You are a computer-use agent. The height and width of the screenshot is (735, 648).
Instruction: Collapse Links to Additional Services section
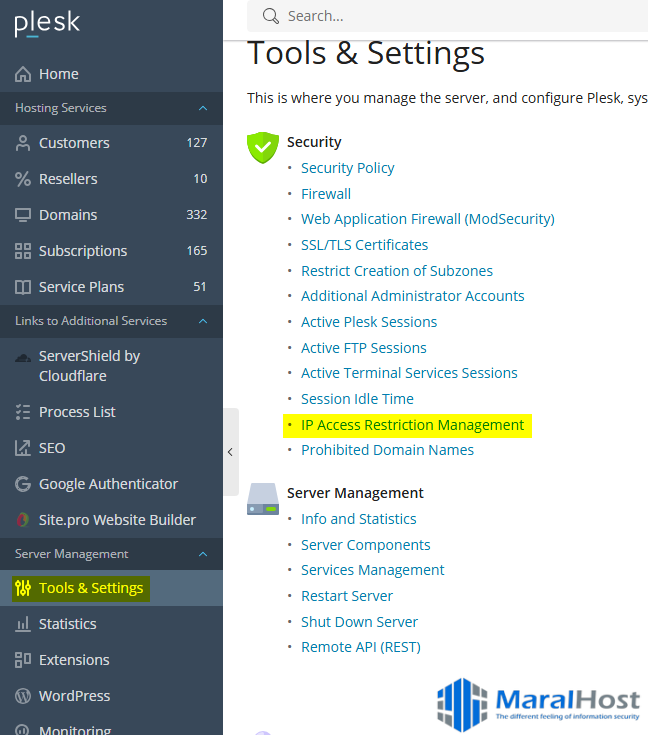[203, 321]
